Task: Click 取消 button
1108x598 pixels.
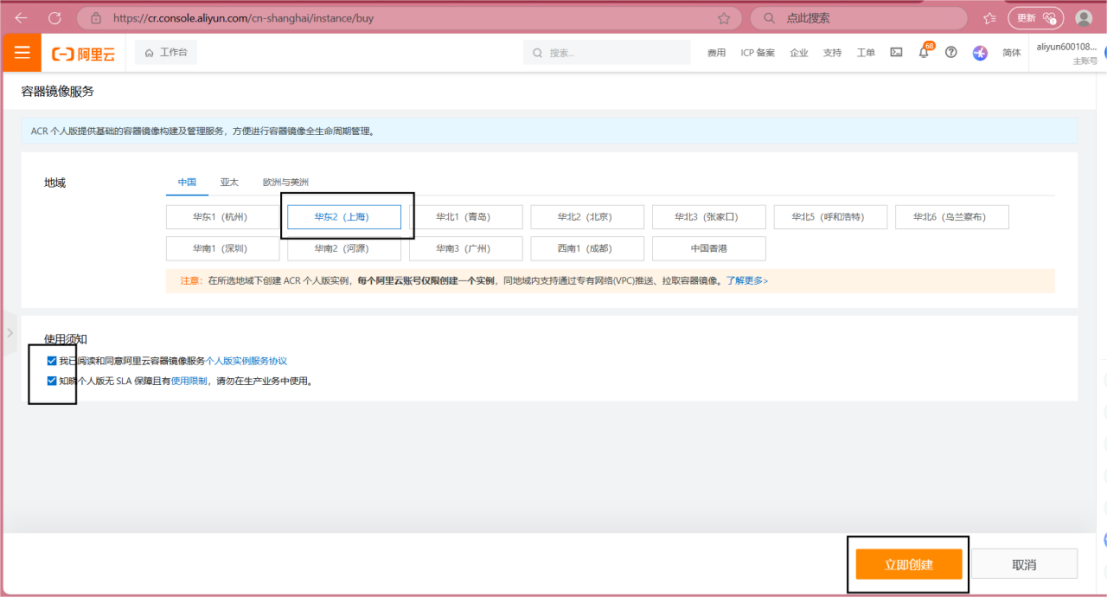Action: tap(1024, 565)
